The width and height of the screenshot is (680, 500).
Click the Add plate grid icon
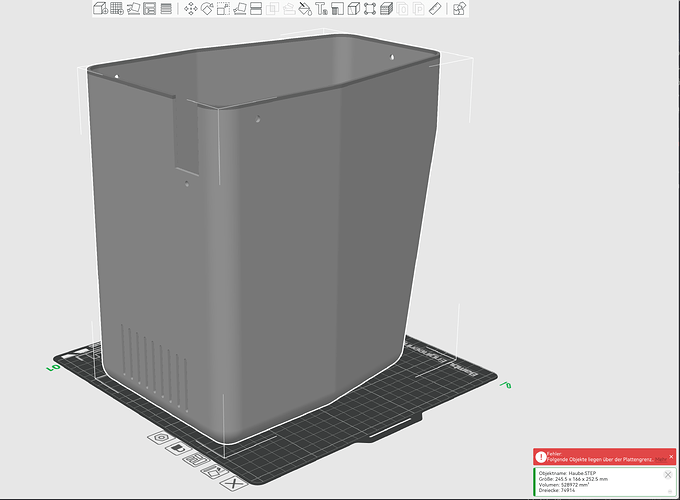[117, 8]
